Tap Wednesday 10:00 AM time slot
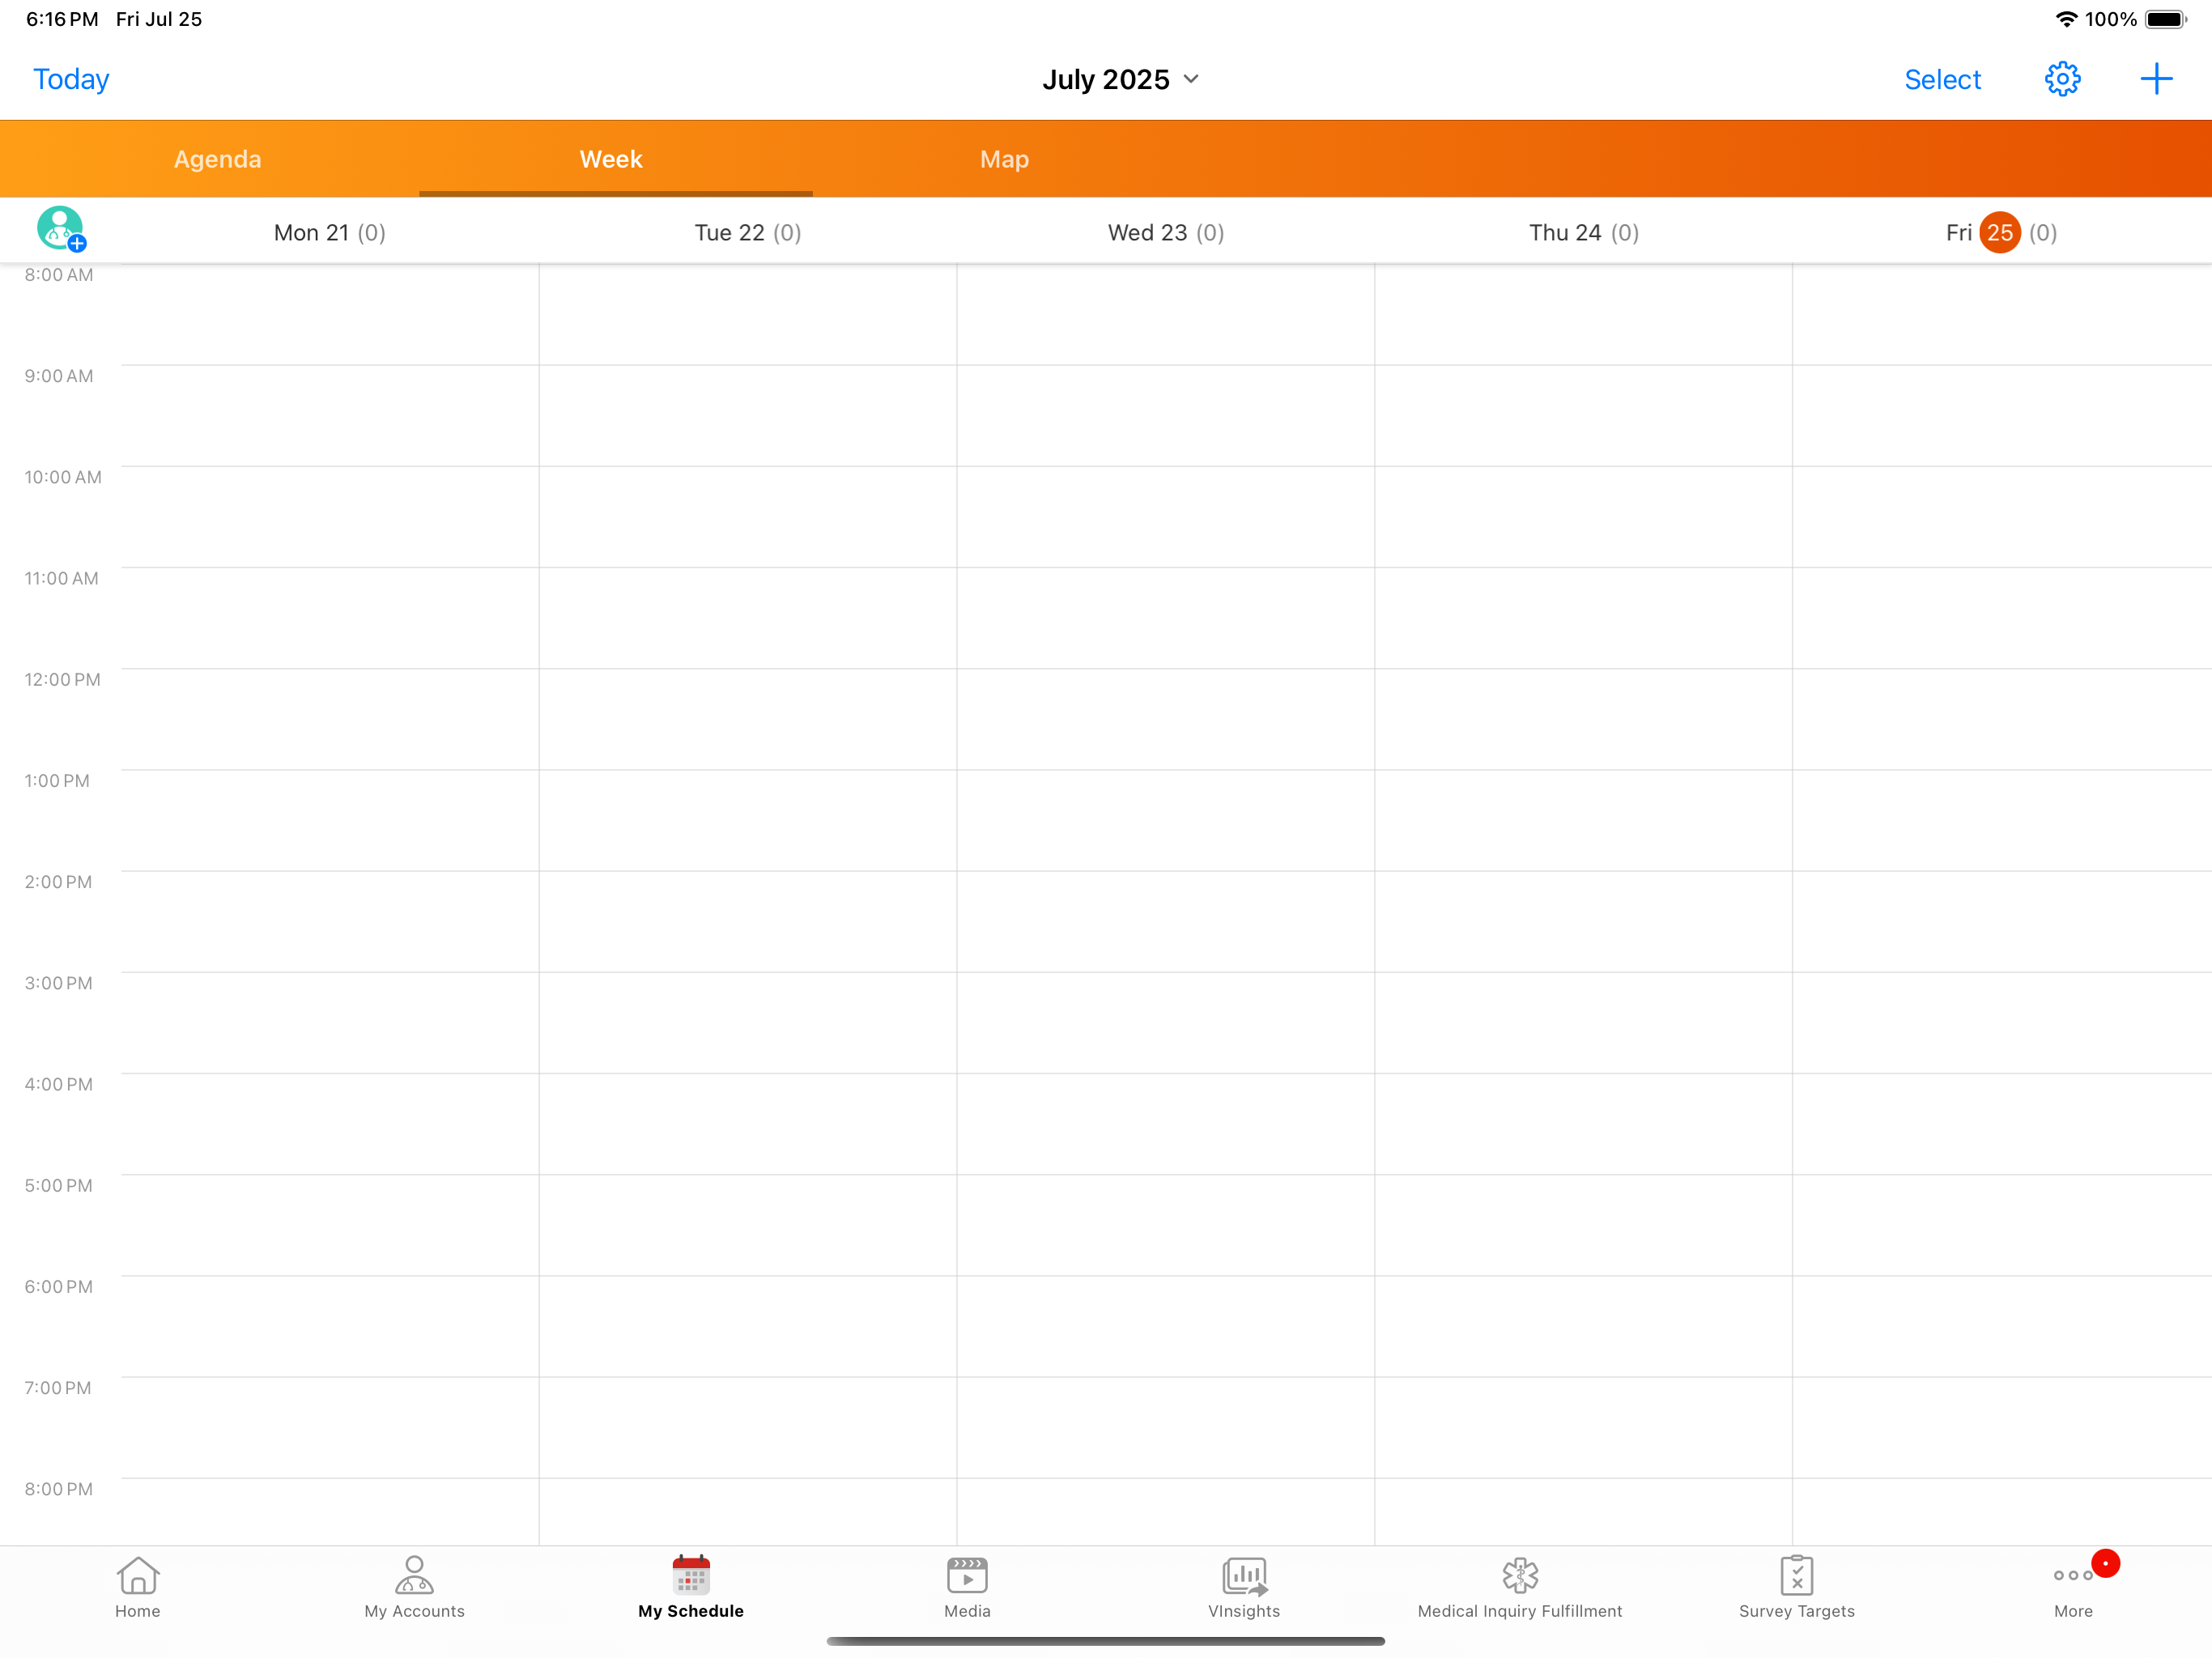 click(1165, 516)
